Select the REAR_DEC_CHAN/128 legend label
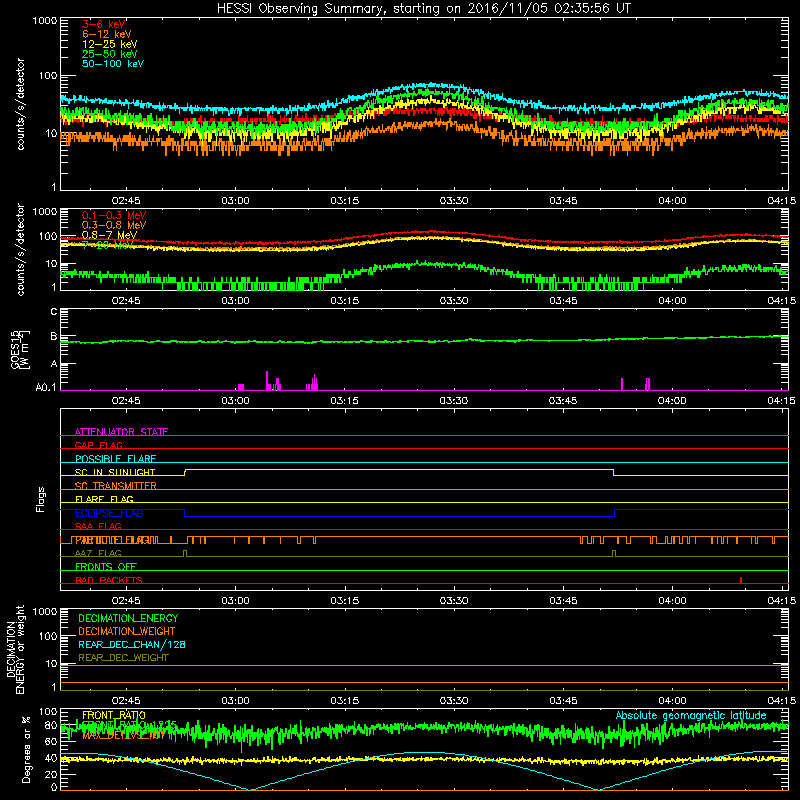 [132, 645]
